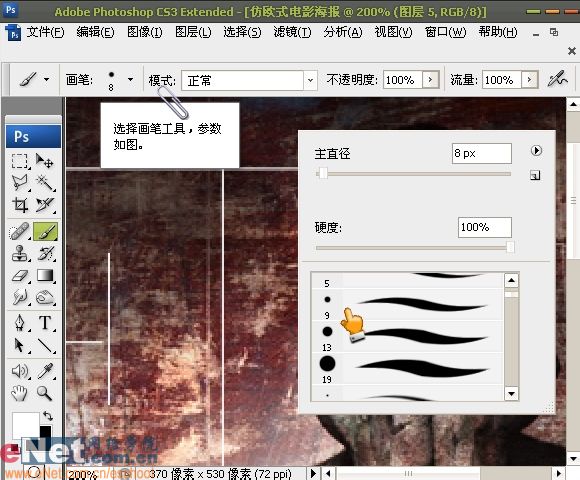Screen dimensions: 580x480
Task: Open the 窗口(W) menu
Action: pos(445,32)
